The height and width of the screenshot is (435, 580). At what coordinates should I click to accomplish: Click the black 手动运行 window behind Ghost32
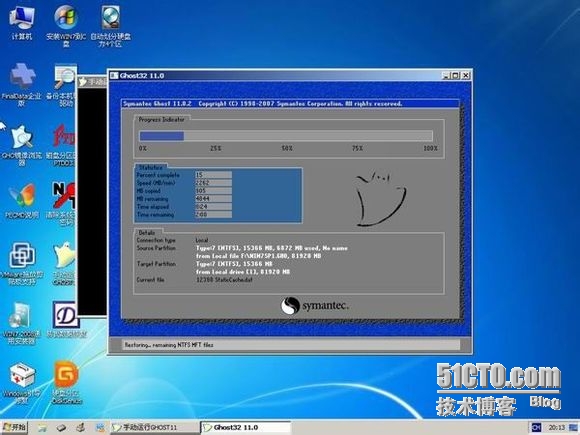[92, 202]
